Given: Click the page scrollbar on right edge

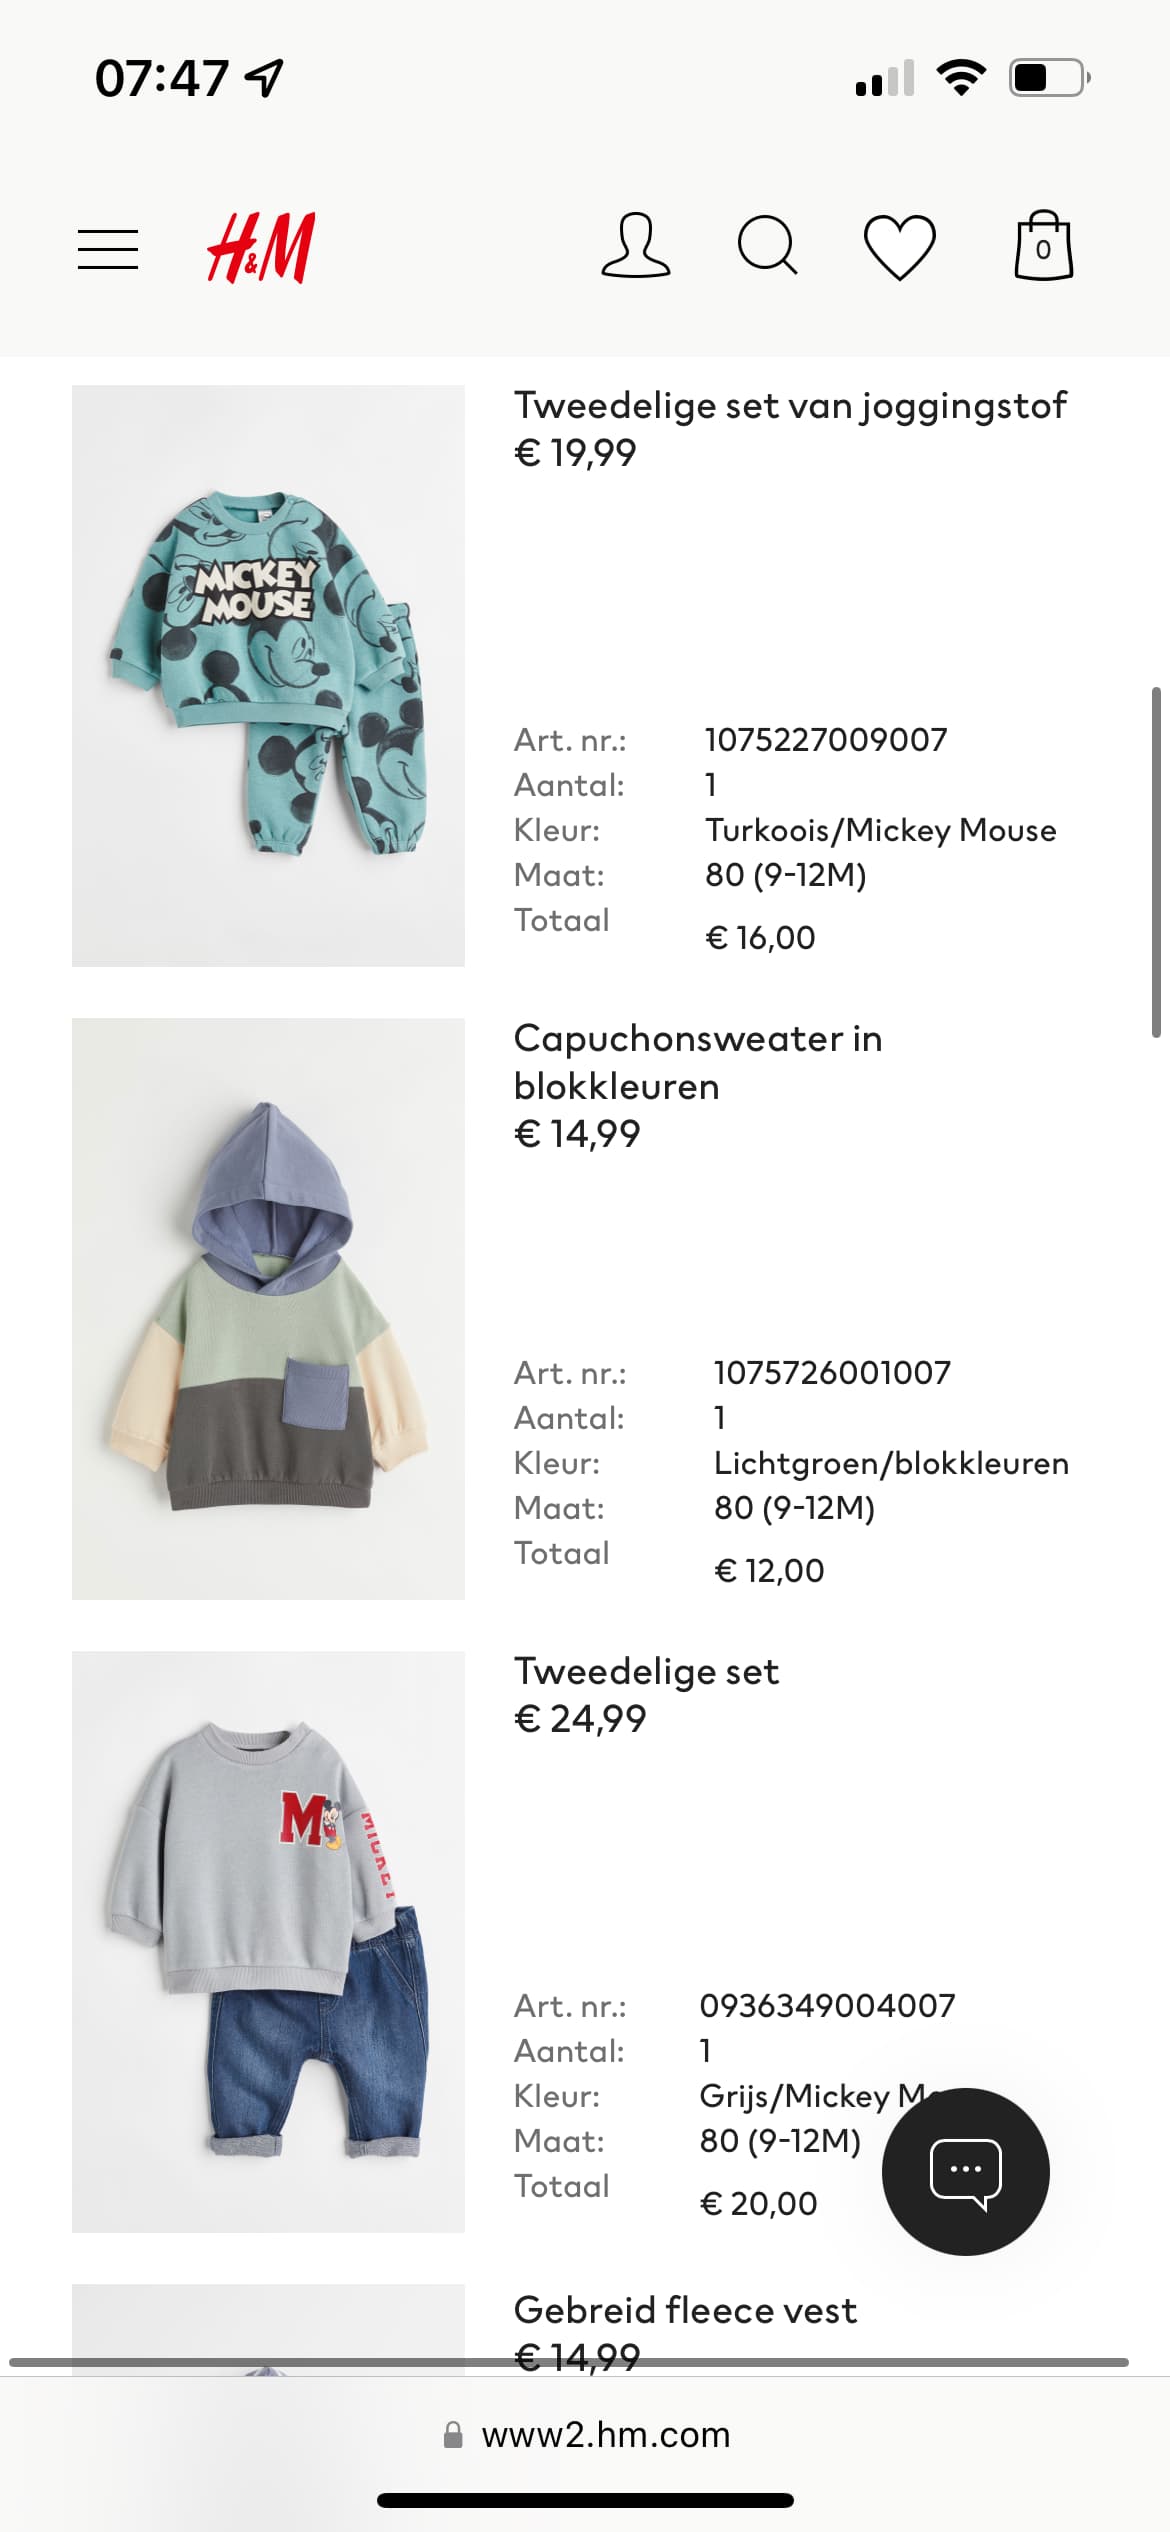Looking at the screenshot, I should tap(1156, 862).
